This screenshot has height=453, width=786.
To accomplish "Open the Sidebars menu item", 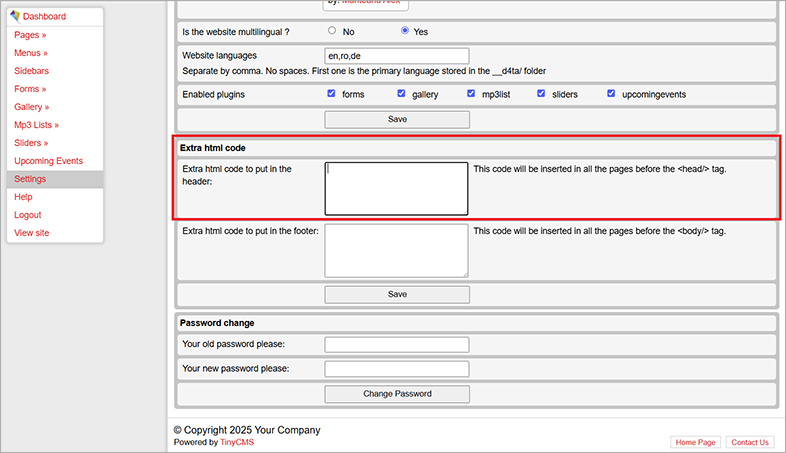I will click(x=31, y=71).
